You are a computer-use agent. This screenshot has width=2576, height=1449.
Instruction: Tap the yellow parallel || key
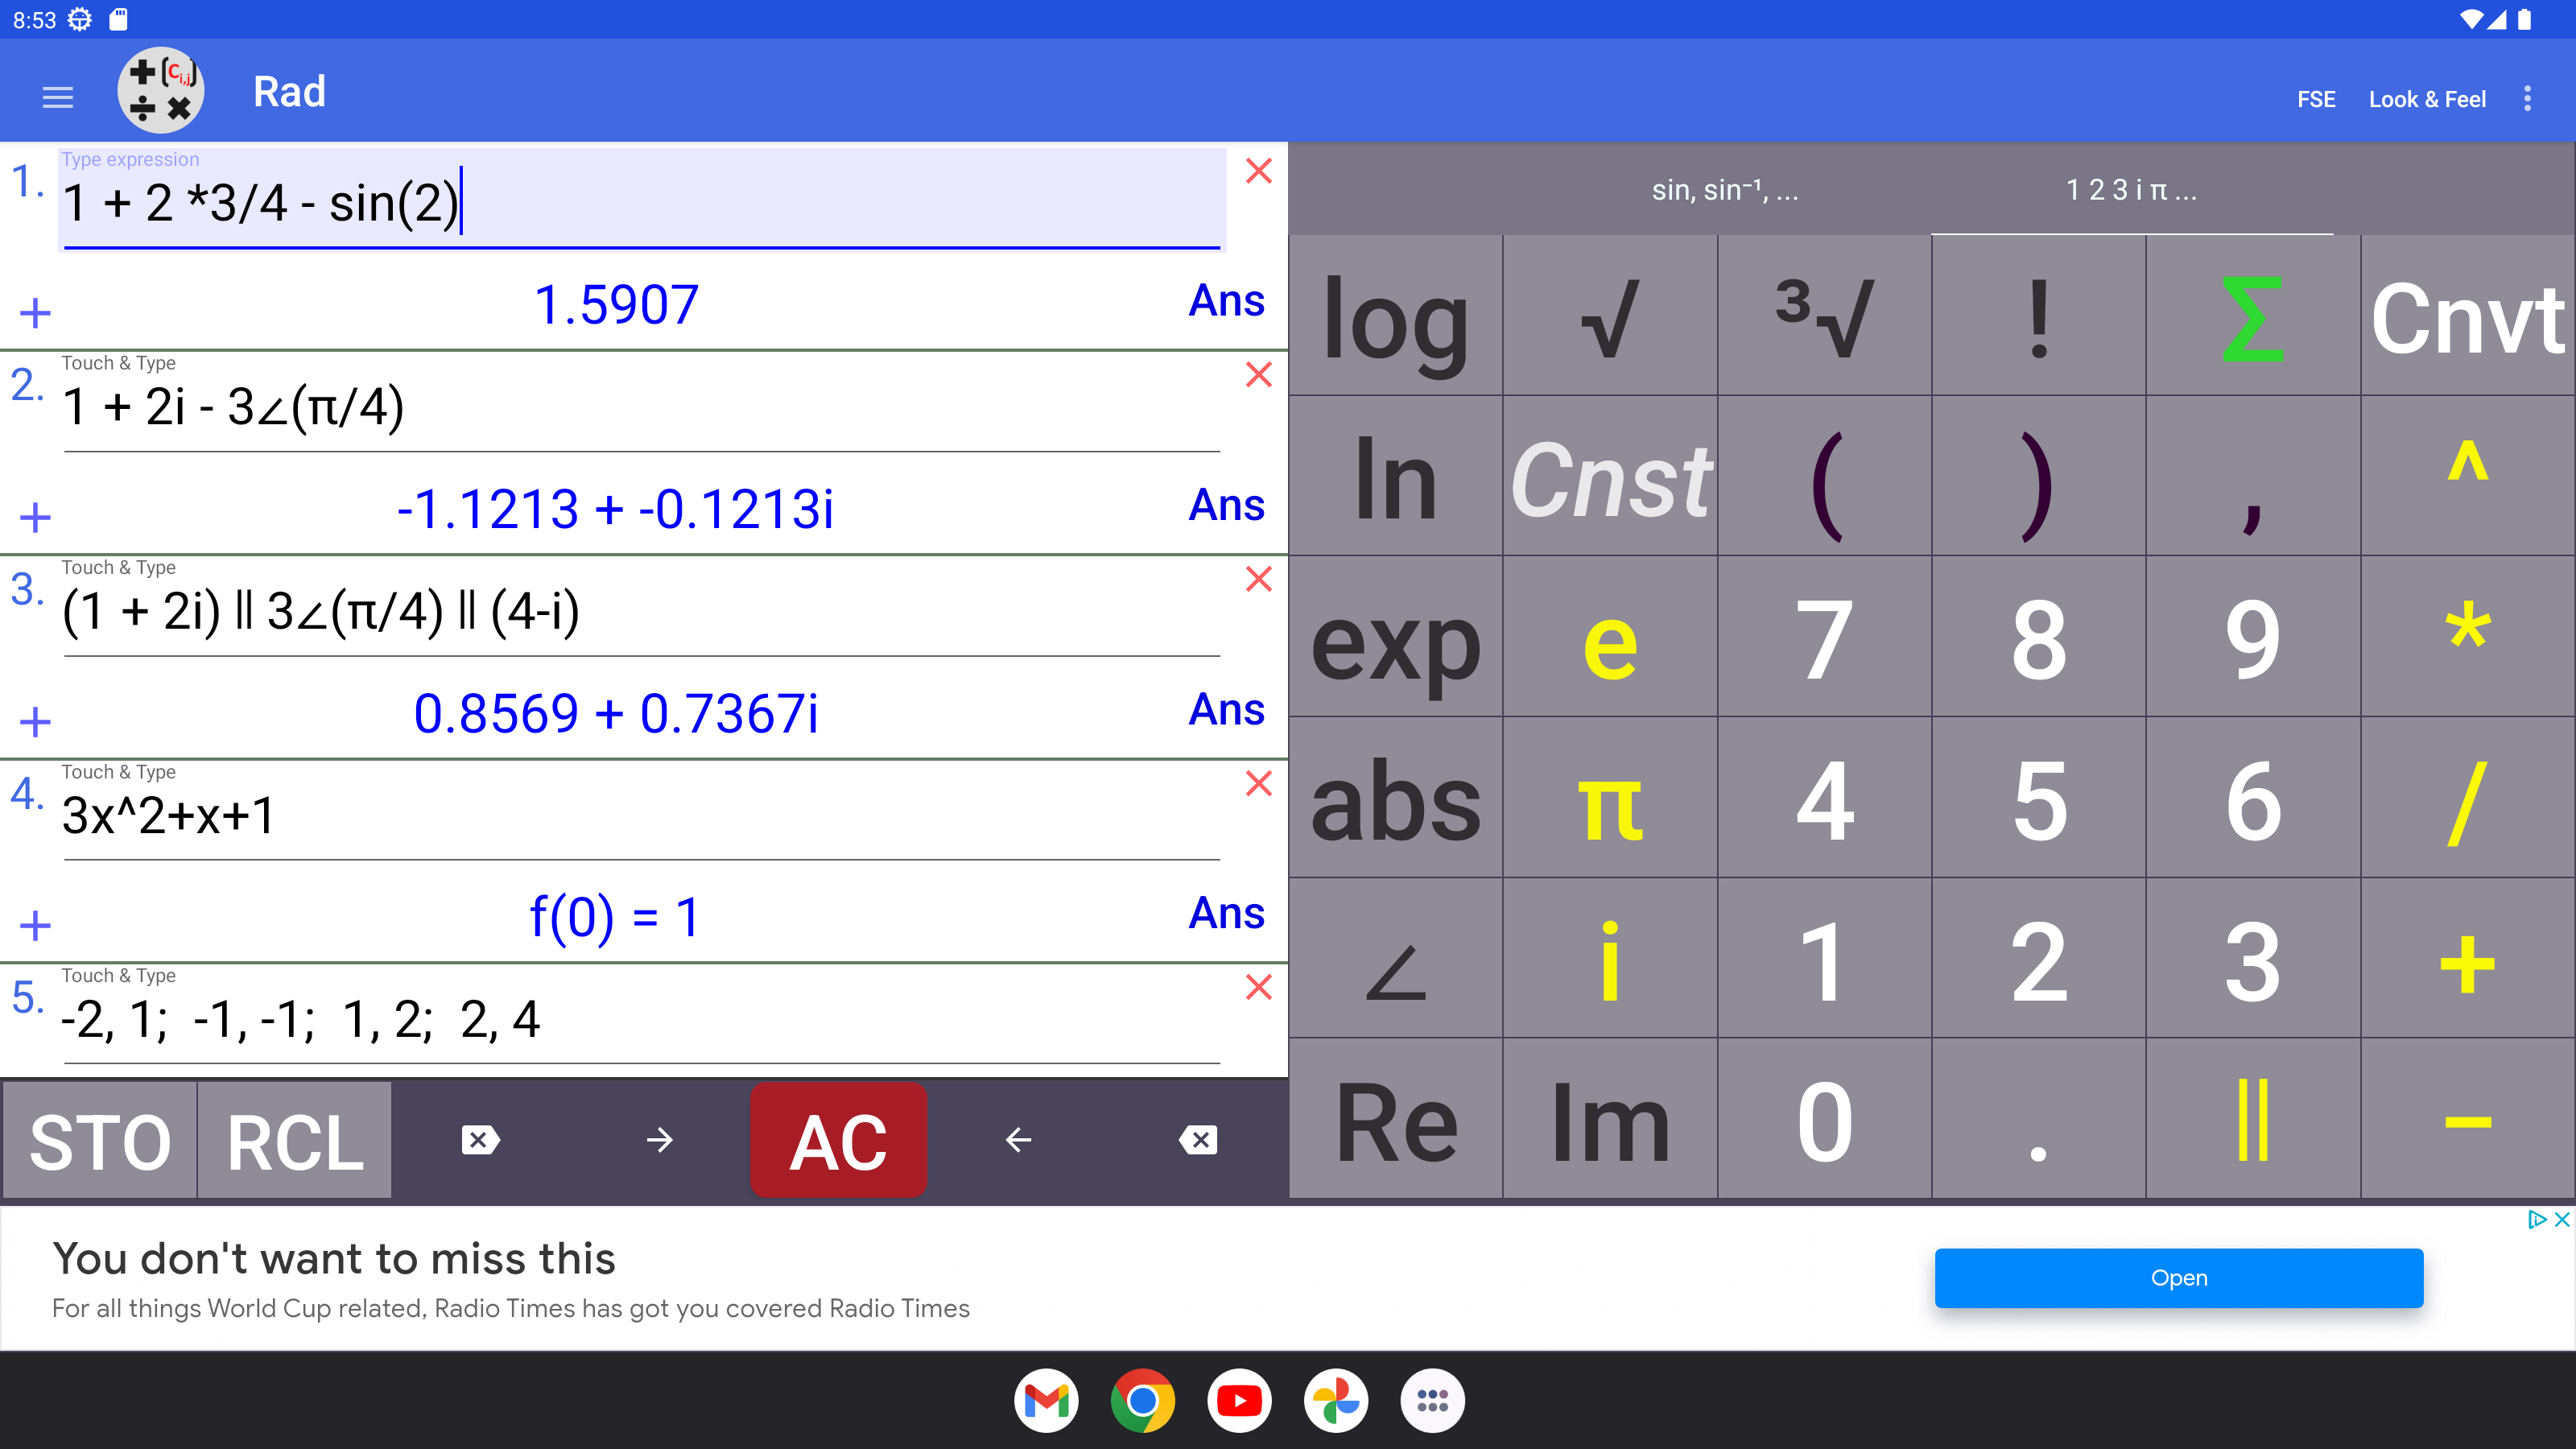[x=2253, y=1119]
